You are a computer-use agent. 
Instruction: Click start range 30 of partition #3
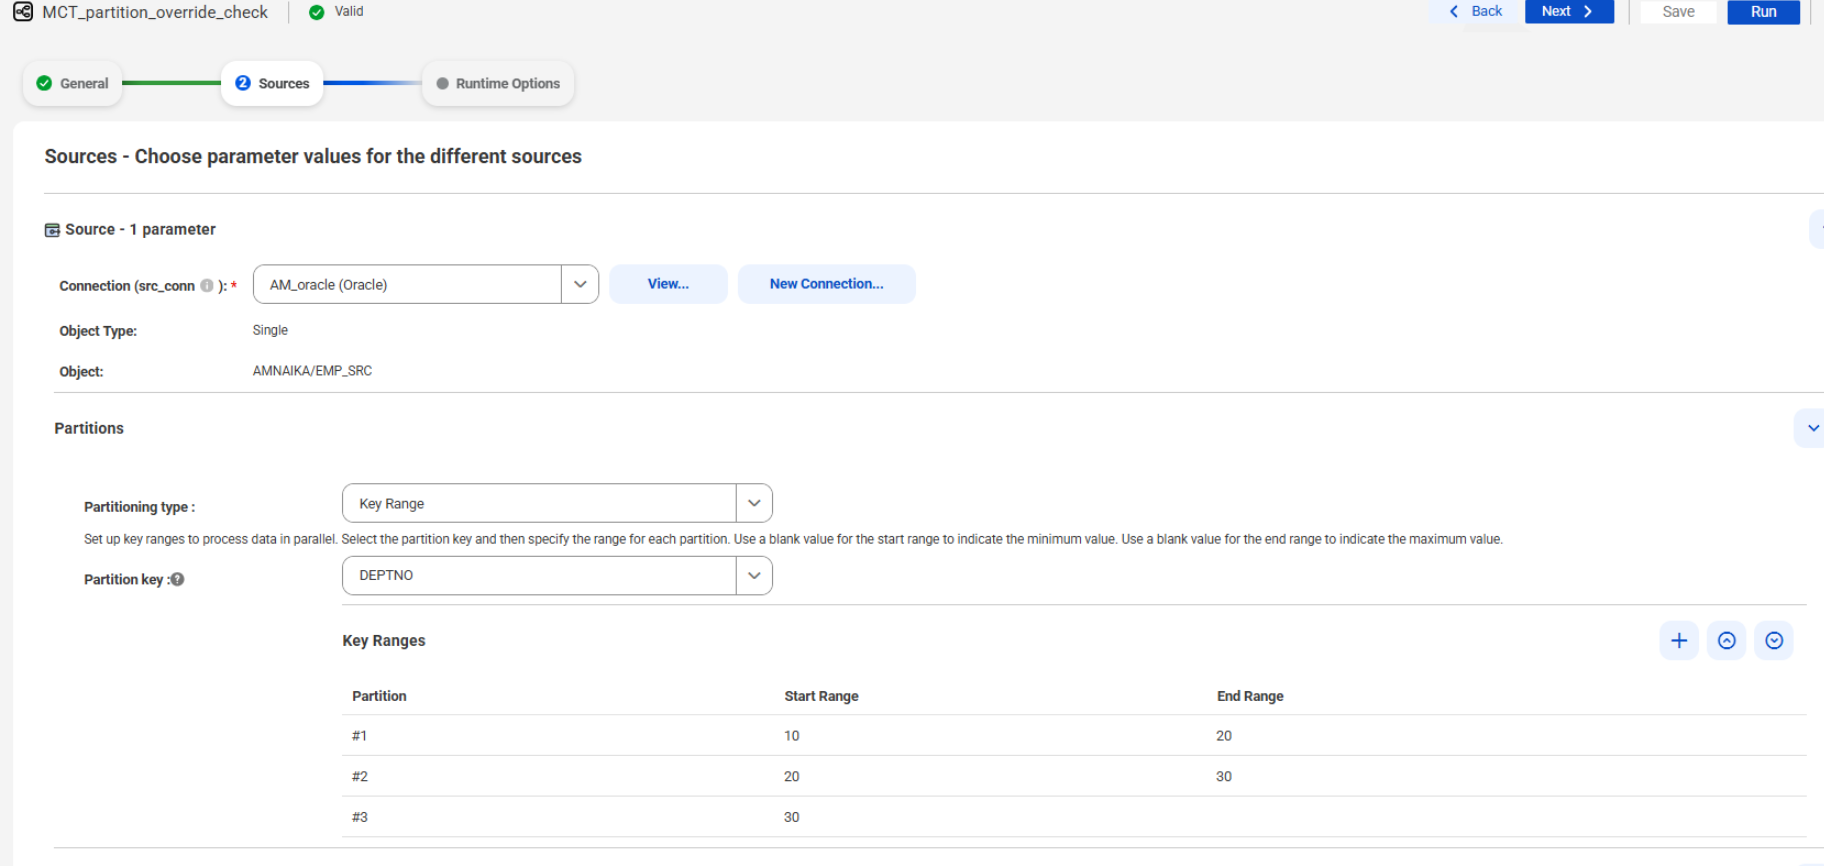point(792,817)
